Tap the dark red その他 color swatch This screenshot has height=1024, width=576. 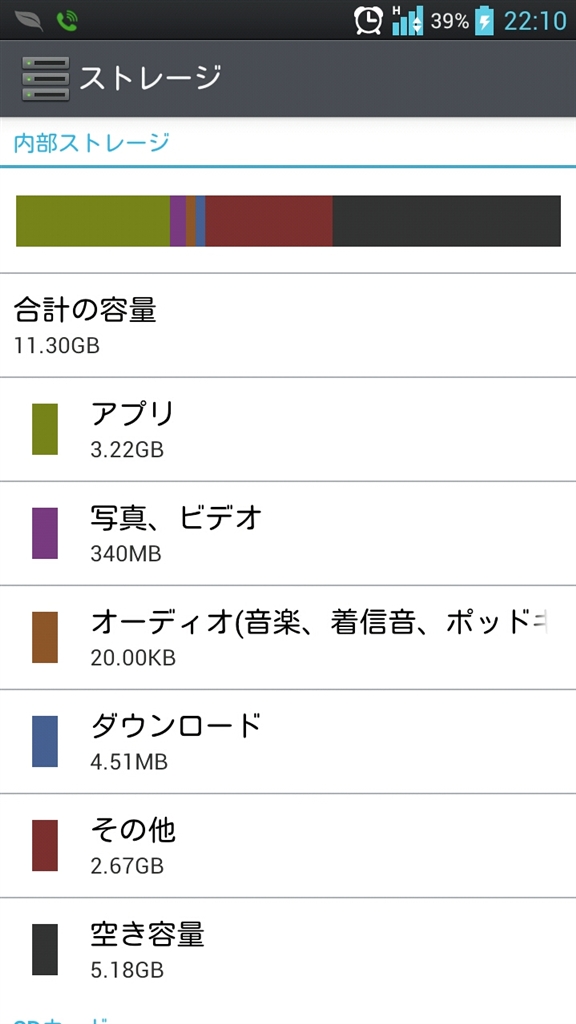(x=45, y=846)
